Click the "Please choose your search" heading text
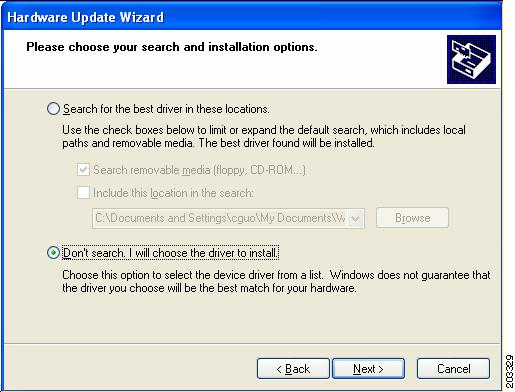Viewport: 515px width, 392px height. [x=172, y=47]
